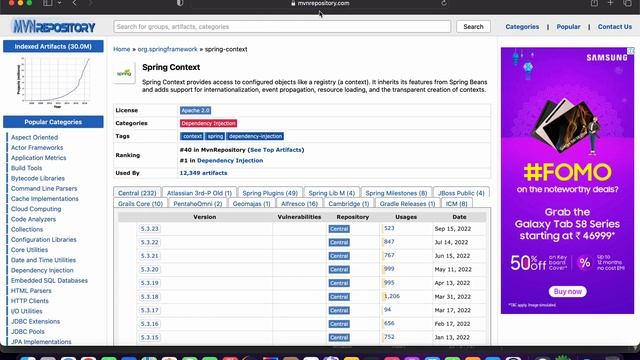This screenshot has height=360, width=640.
Task: Open the Contact Us link
Action: point(615,27)
